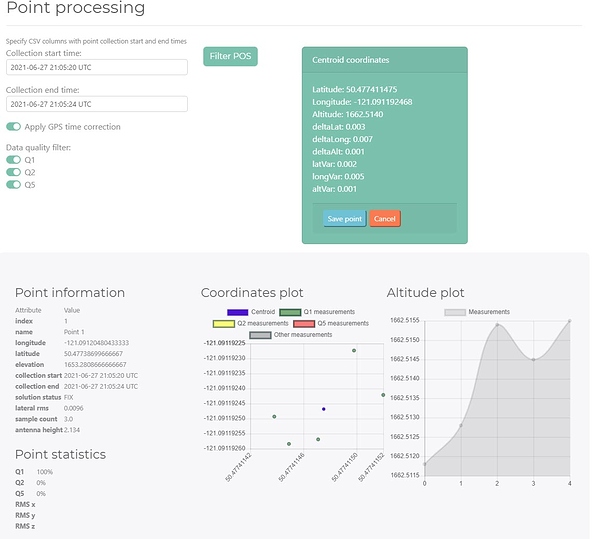Click the lateral rms value 0.0096
This screenshot has height=539, width=600.
coord(73,408)
